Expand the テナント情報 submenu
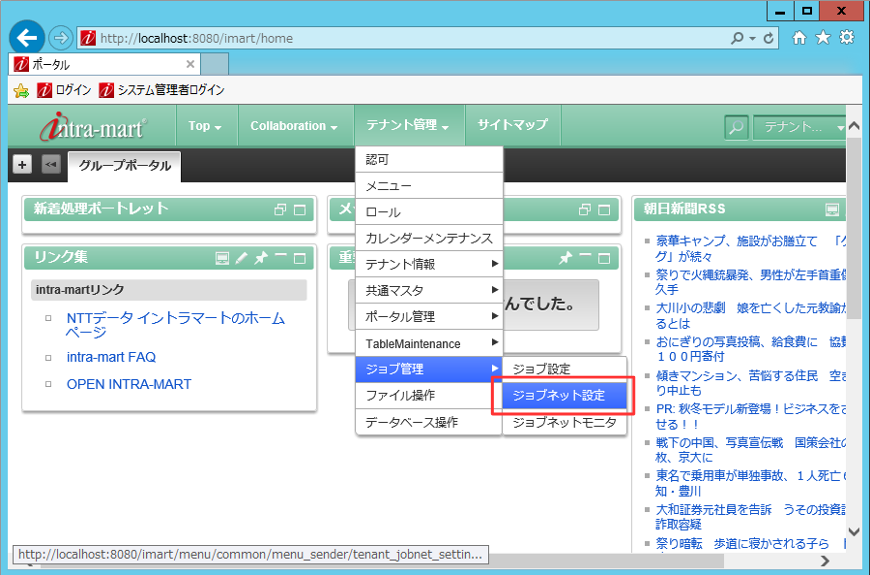Screen dimensions: 870x575 coord(429,264)
